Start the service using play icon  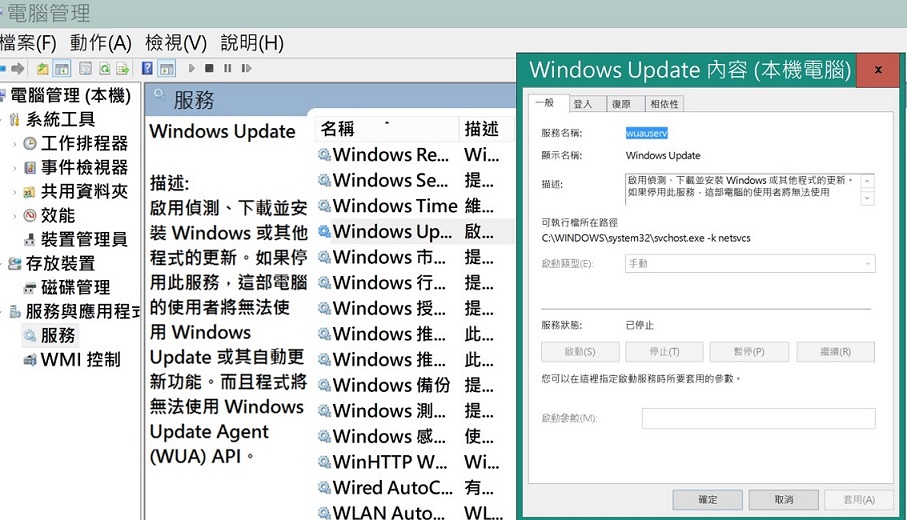pos(191,68)
